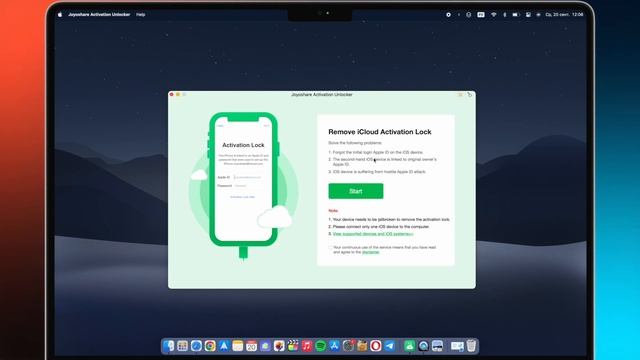The height and width of the screenshot is (360, 640).
Task: Open Final Cut Pro from the Dock
Action: [x=293, y=346]
